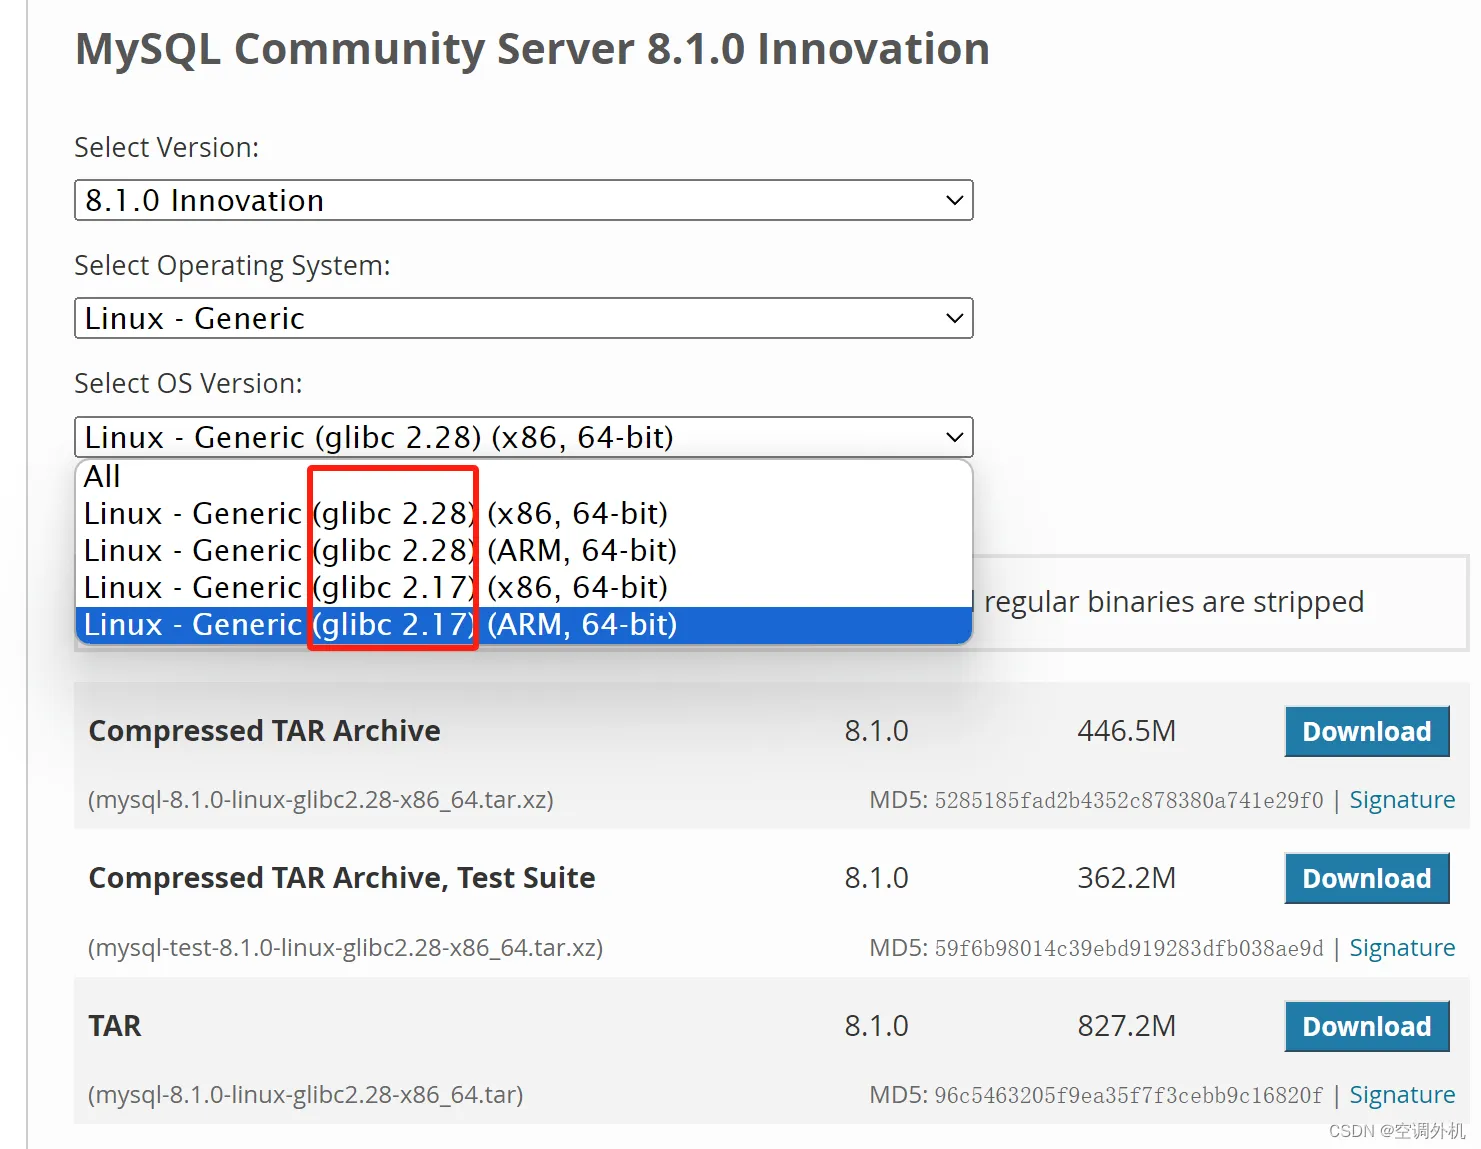Image resolution: width=1481 pixels, height=1149 pixels.
Task: Click chevron arrow of OS Version selector
Action: (x=954, y=437)
